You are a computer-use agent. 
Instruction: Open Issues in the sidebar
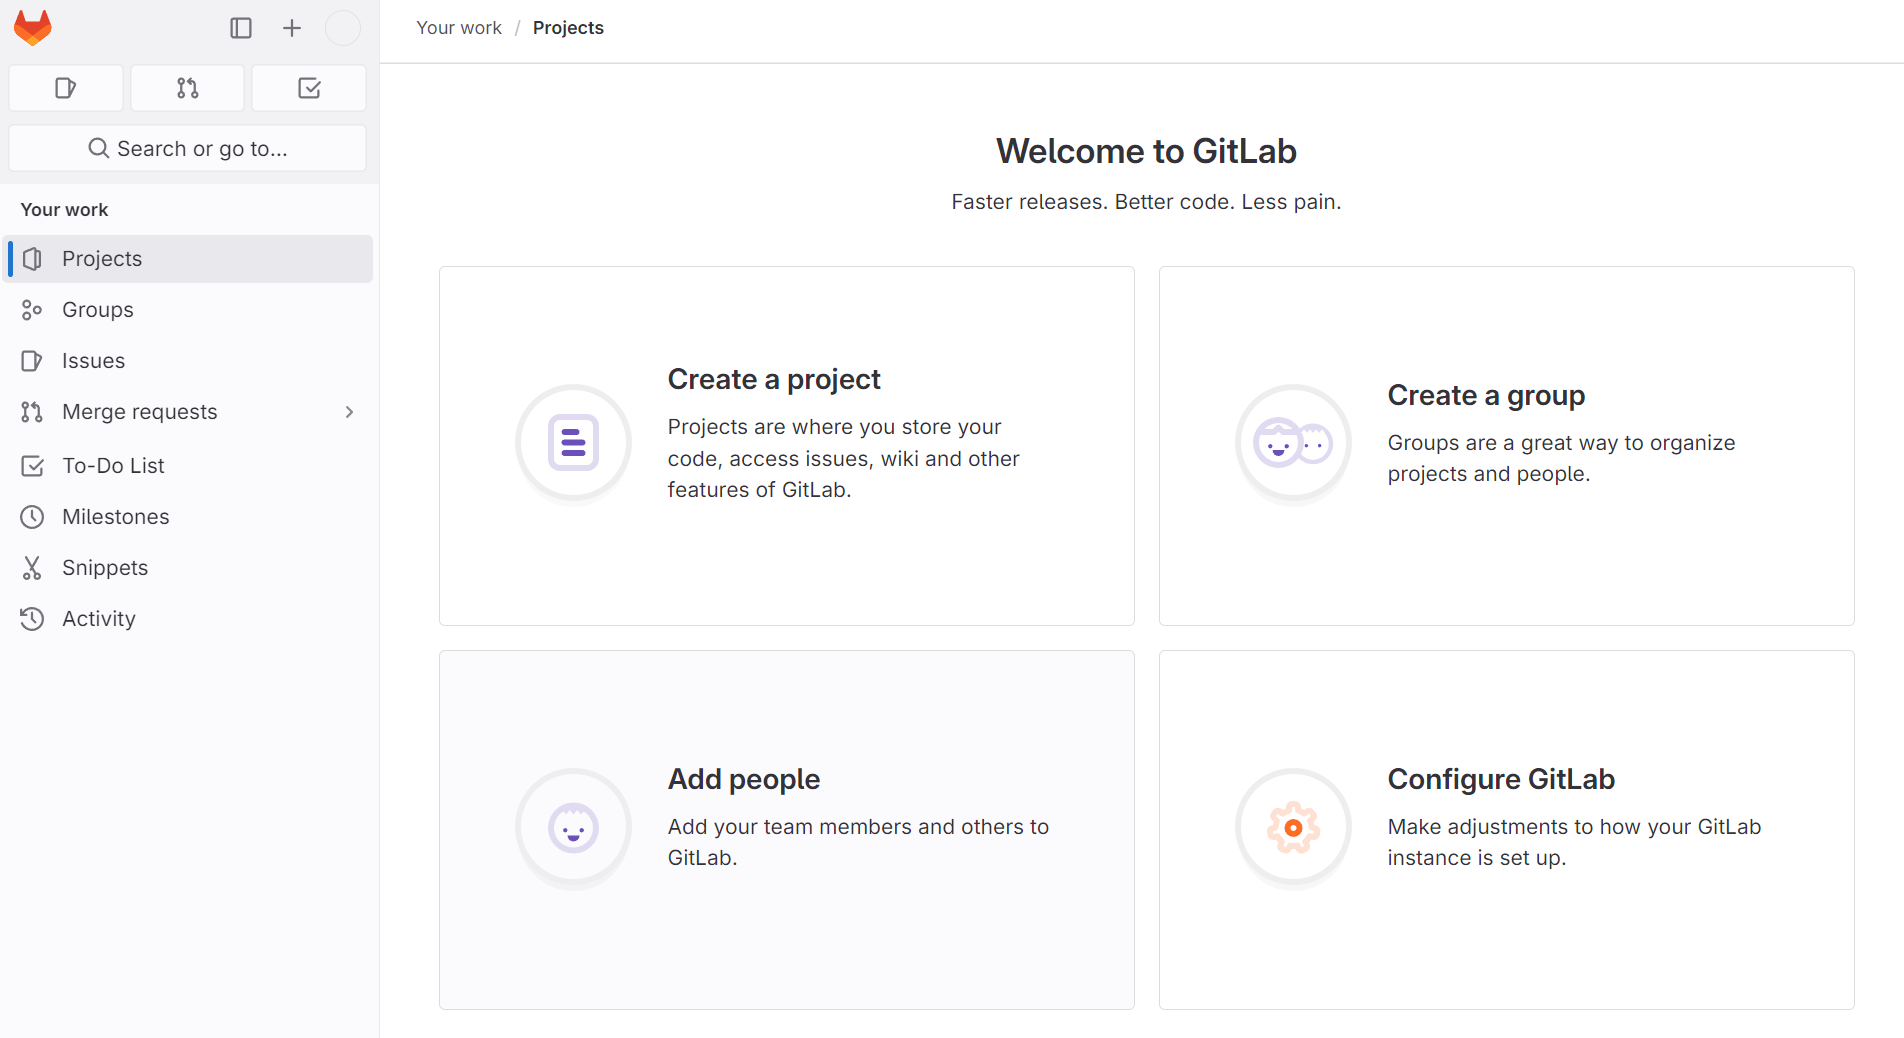[x=190, y=361]
